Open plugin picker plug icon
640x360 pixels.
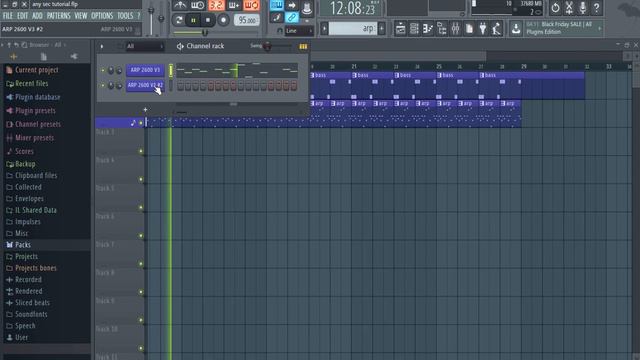click(x=483, y=29)
